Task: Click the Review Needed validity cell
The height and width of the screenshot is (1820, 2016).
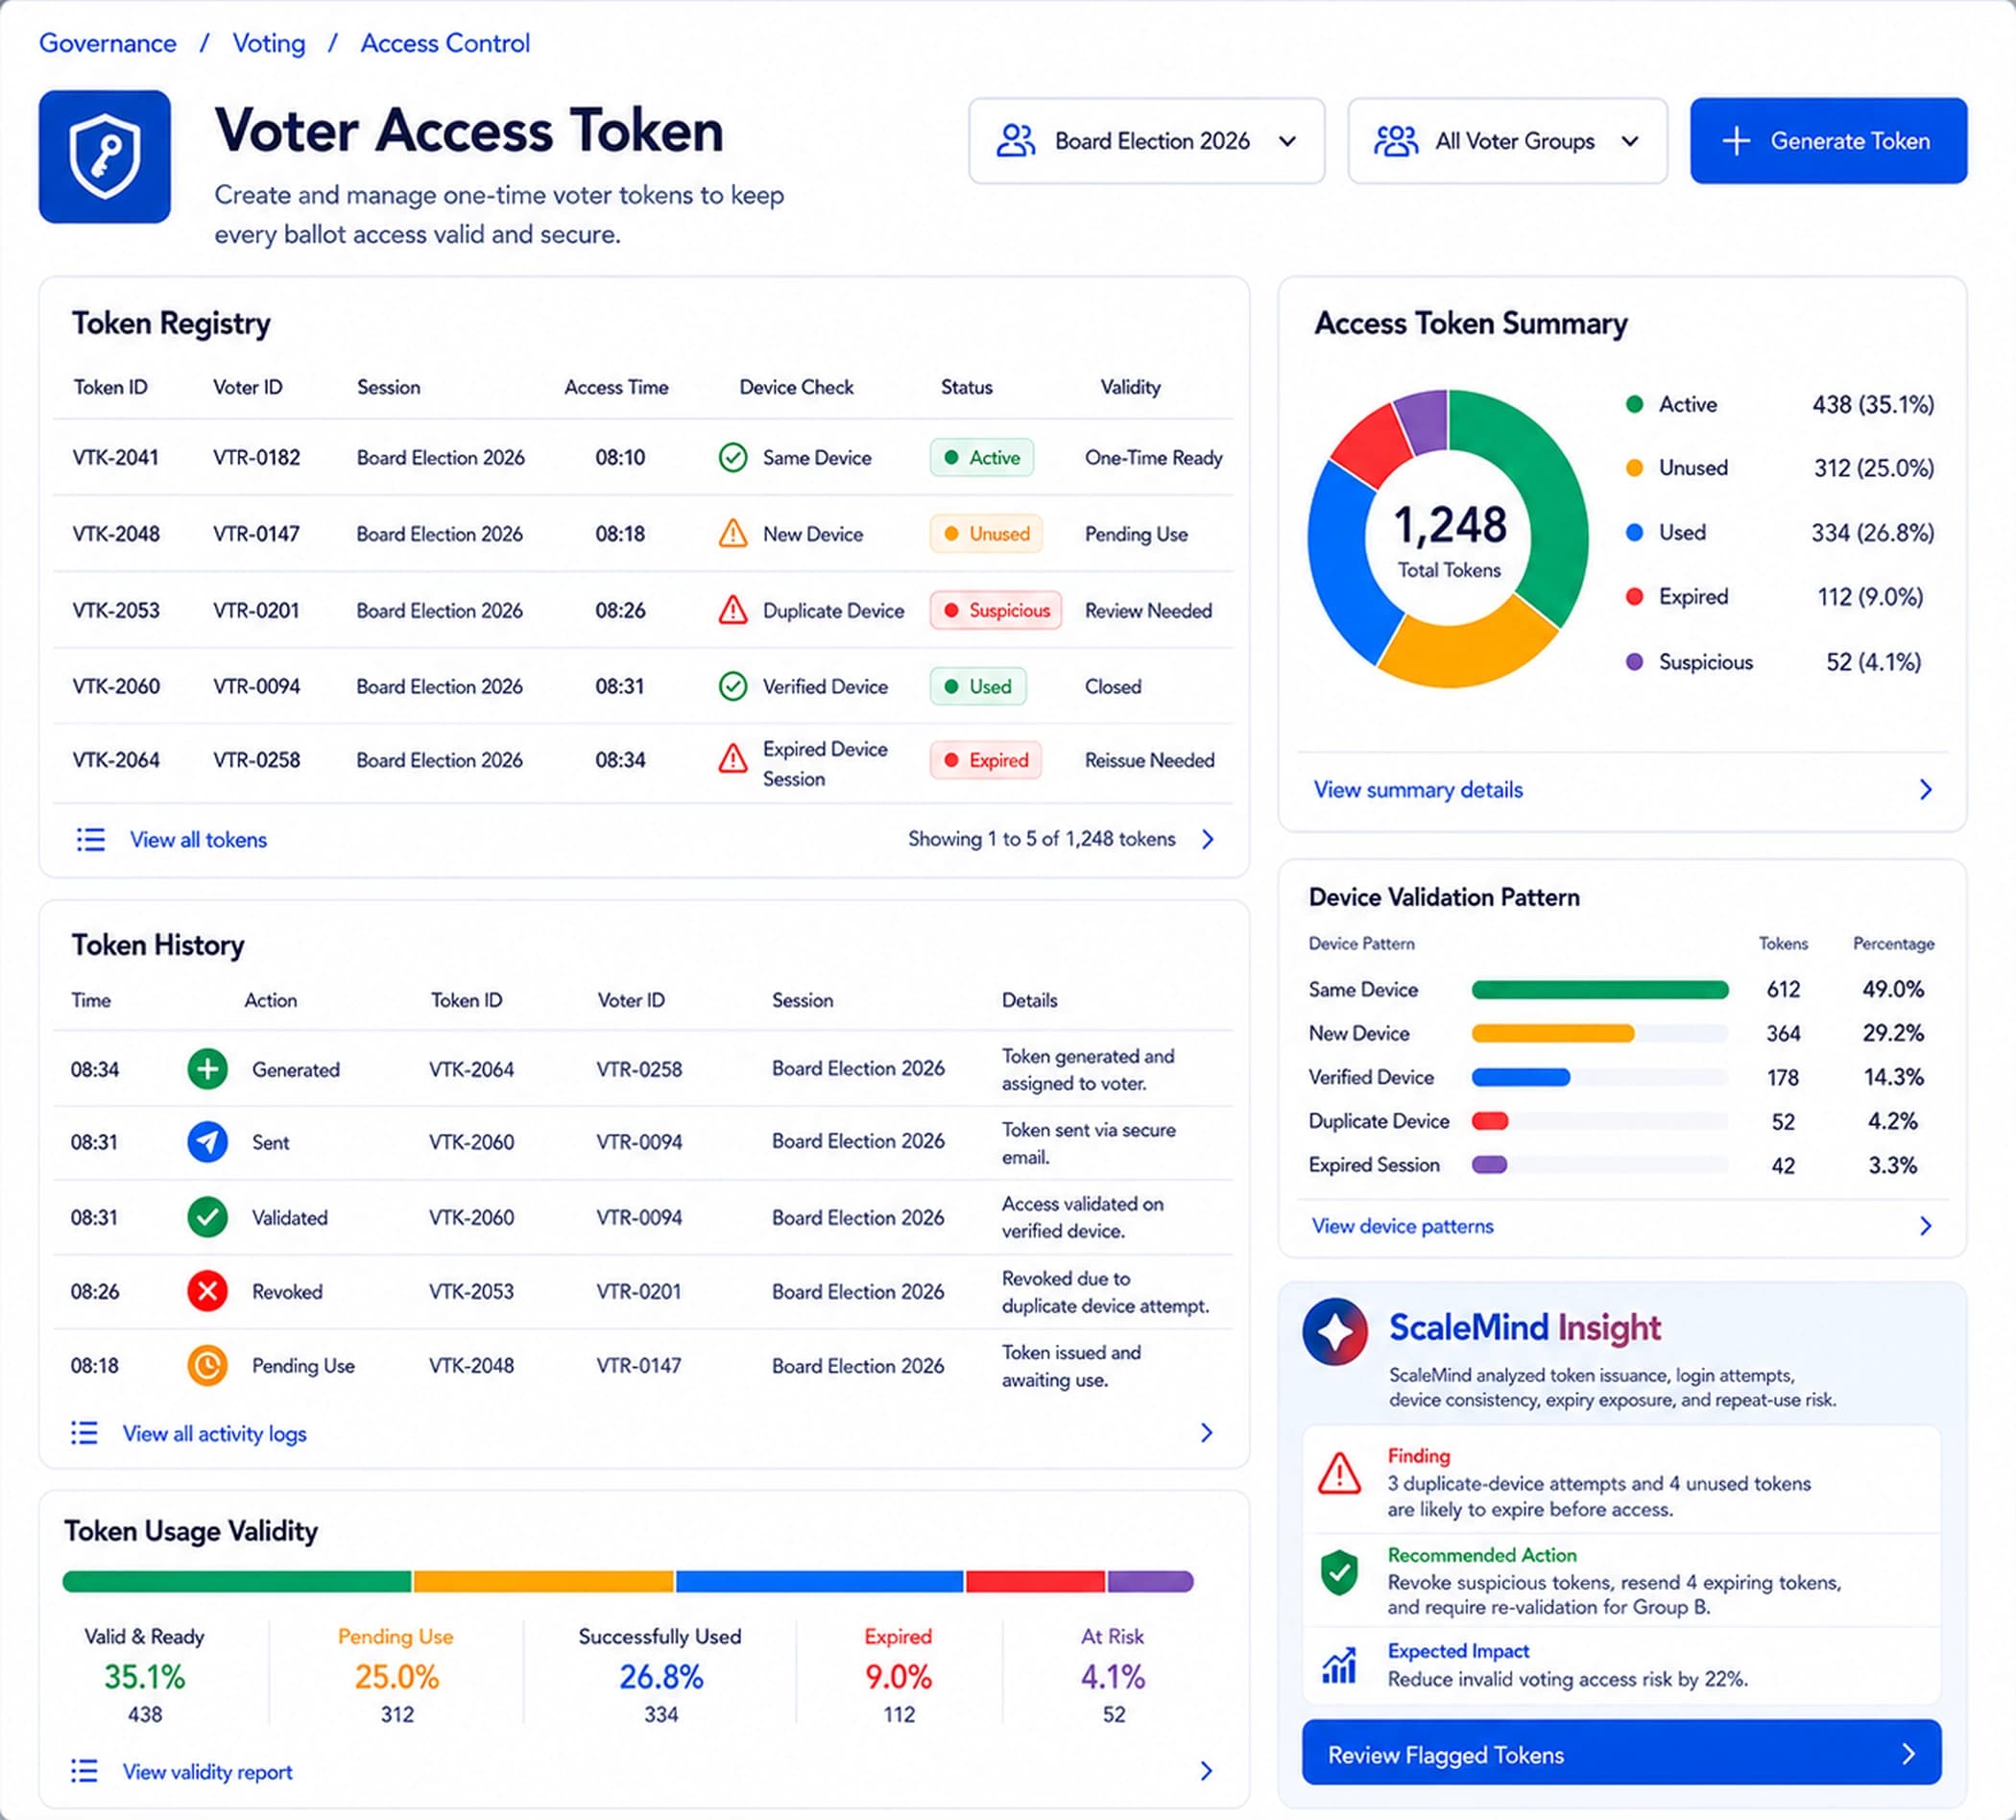Action: click(x=1148, y=610)
